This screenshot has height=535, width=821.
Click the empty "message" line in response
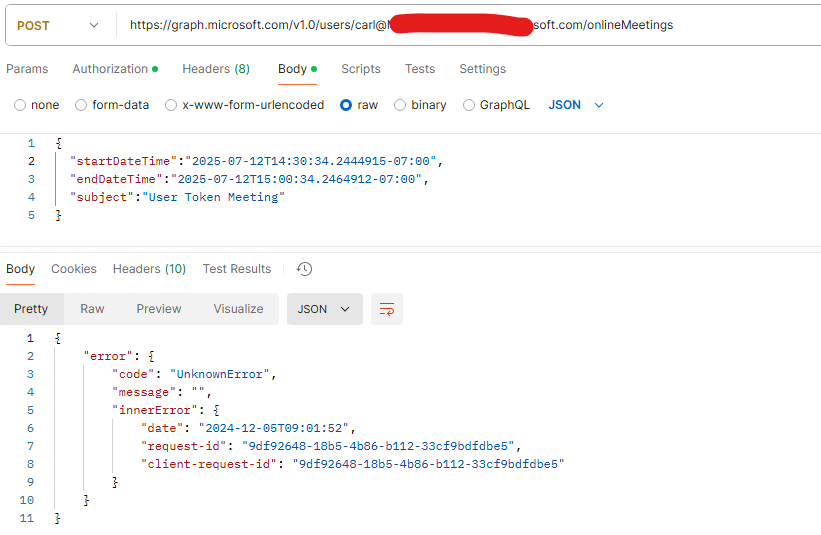[162, 392]
